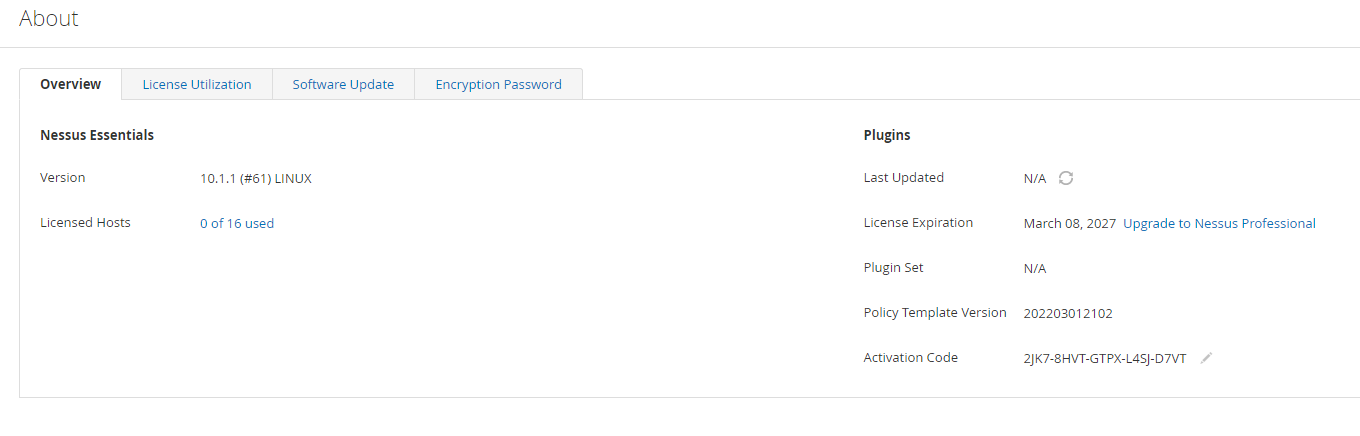
Task: Click the policy template version number 202203012102
Action: [1068, 313]
